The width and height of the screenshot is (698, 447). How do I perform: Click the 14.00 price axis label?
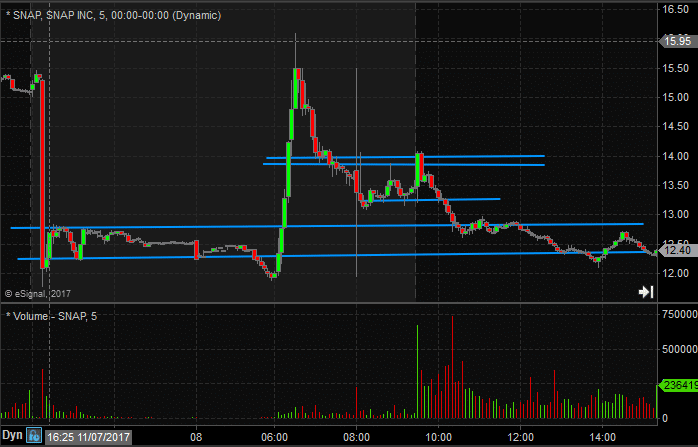click(x=676, y=156)
